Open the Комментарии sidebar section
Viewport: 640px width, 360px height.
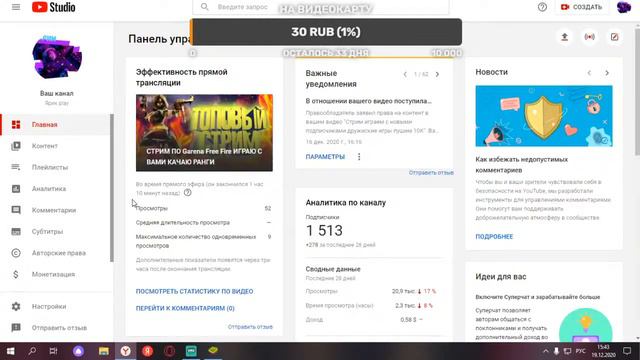pos(55,210)
